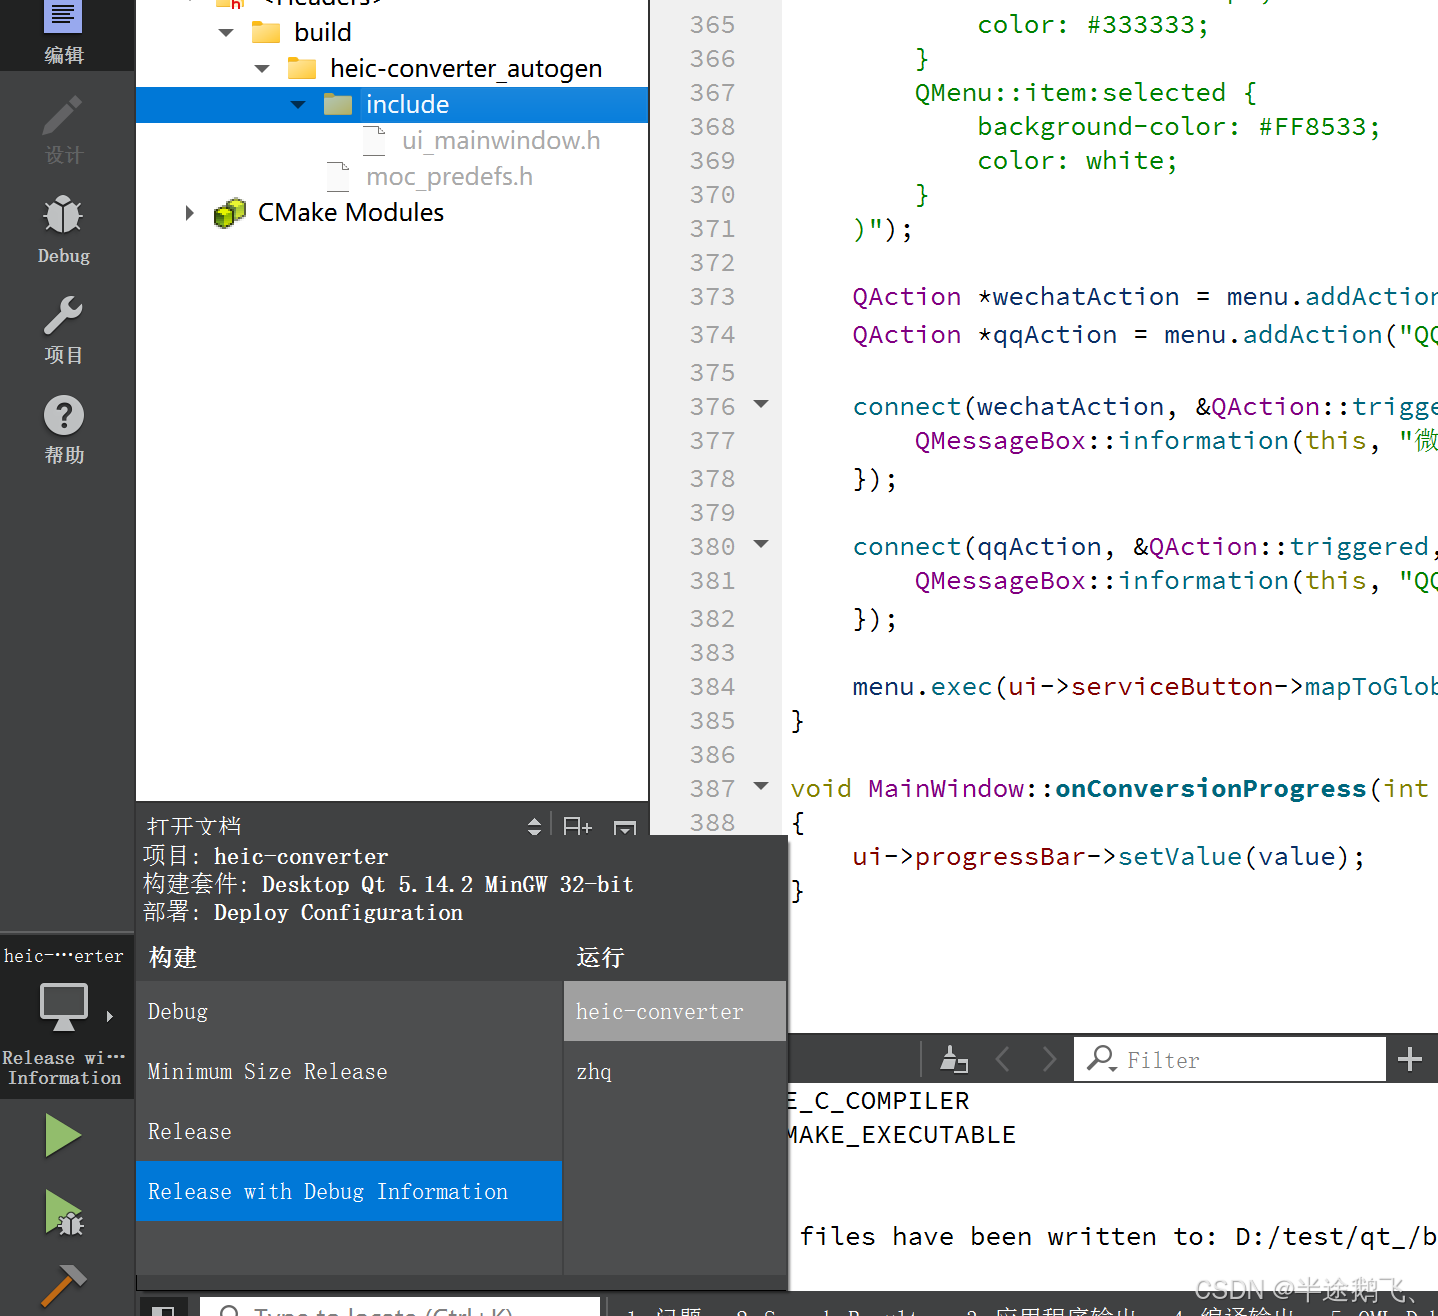Click the QMenu::item:selected line
The image size is (1438, 1316).
pos(1085,93)
